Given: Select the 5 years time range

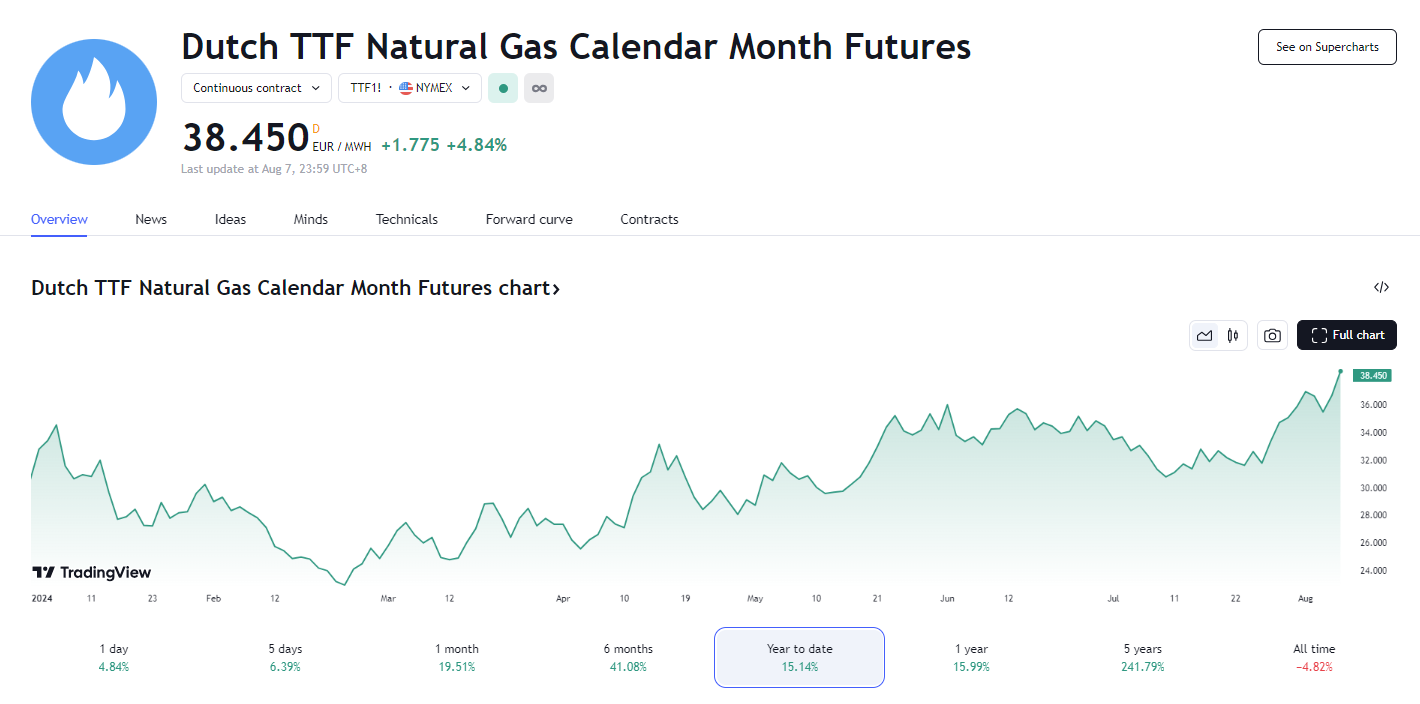Looking at the screenshot, I should 1142,657.
